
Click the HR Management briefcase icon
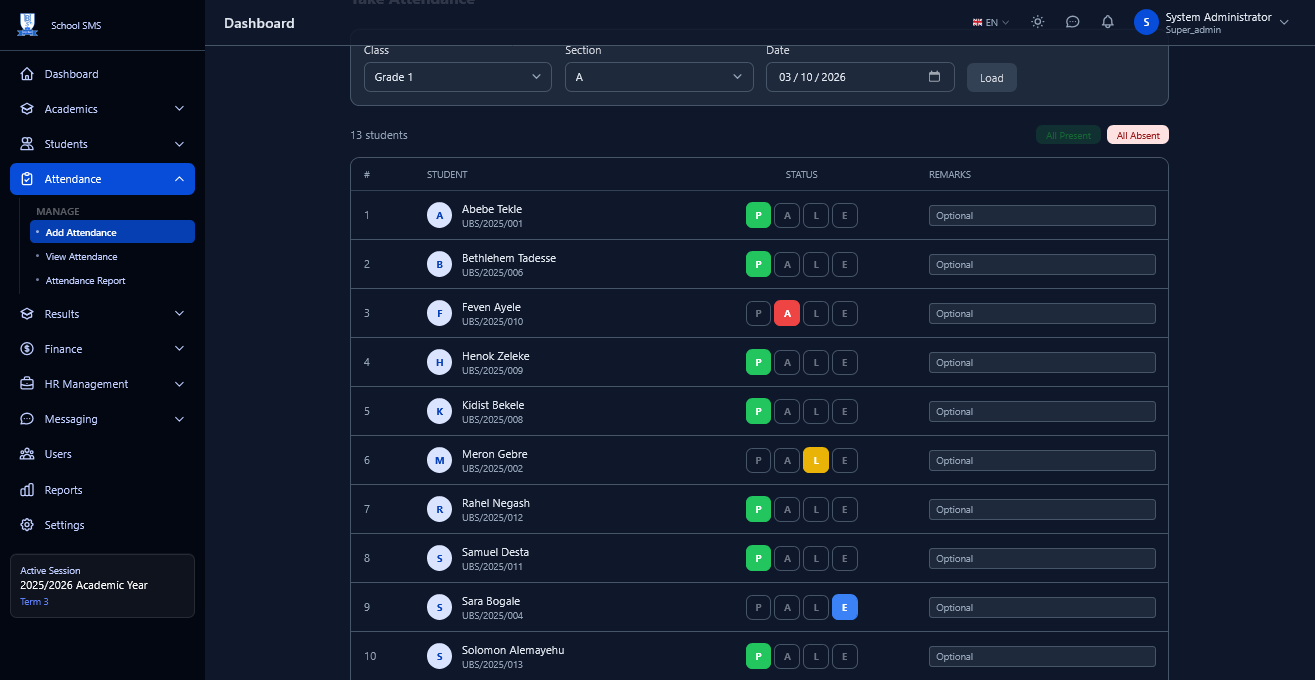[x=27, y=384]
